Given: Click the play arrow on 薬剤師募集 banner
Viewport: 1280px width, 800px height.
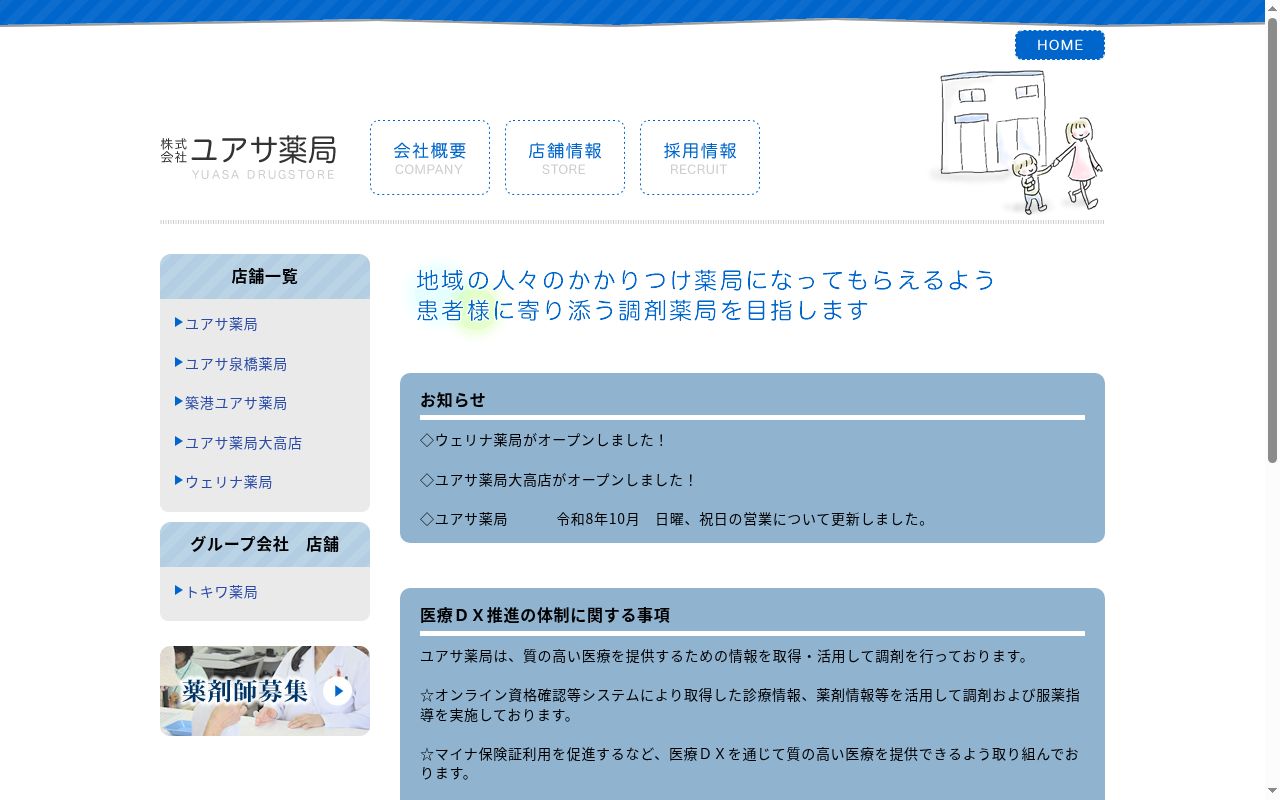Looking at the screenshot, I should 338,691.
